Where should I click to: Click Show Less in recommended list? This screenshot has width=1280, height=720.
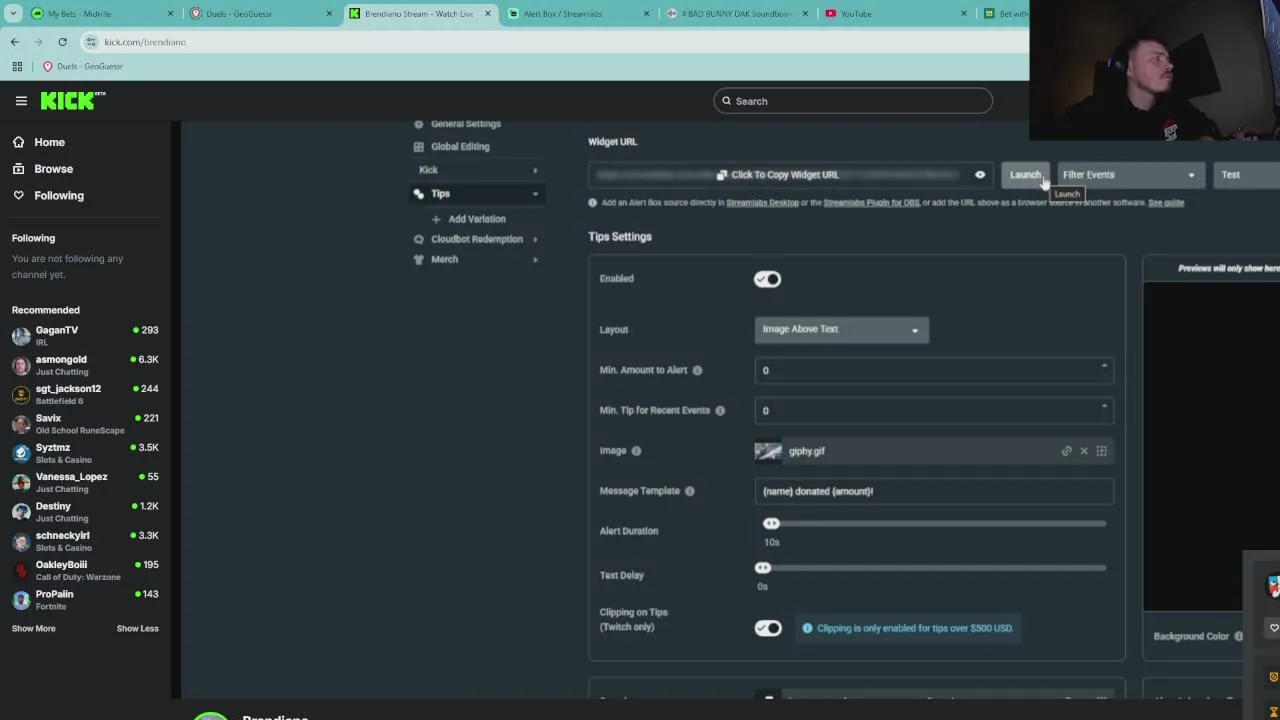(x=138, y=629)
